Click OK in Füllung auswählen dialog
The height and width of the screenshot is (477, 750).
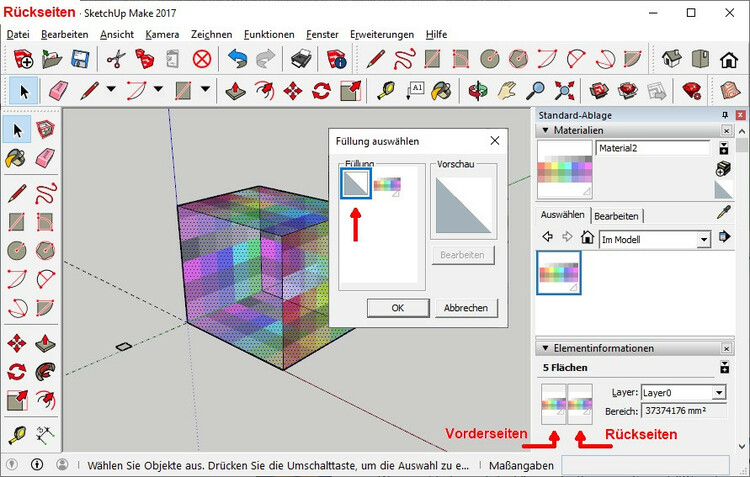pos(397,308)
